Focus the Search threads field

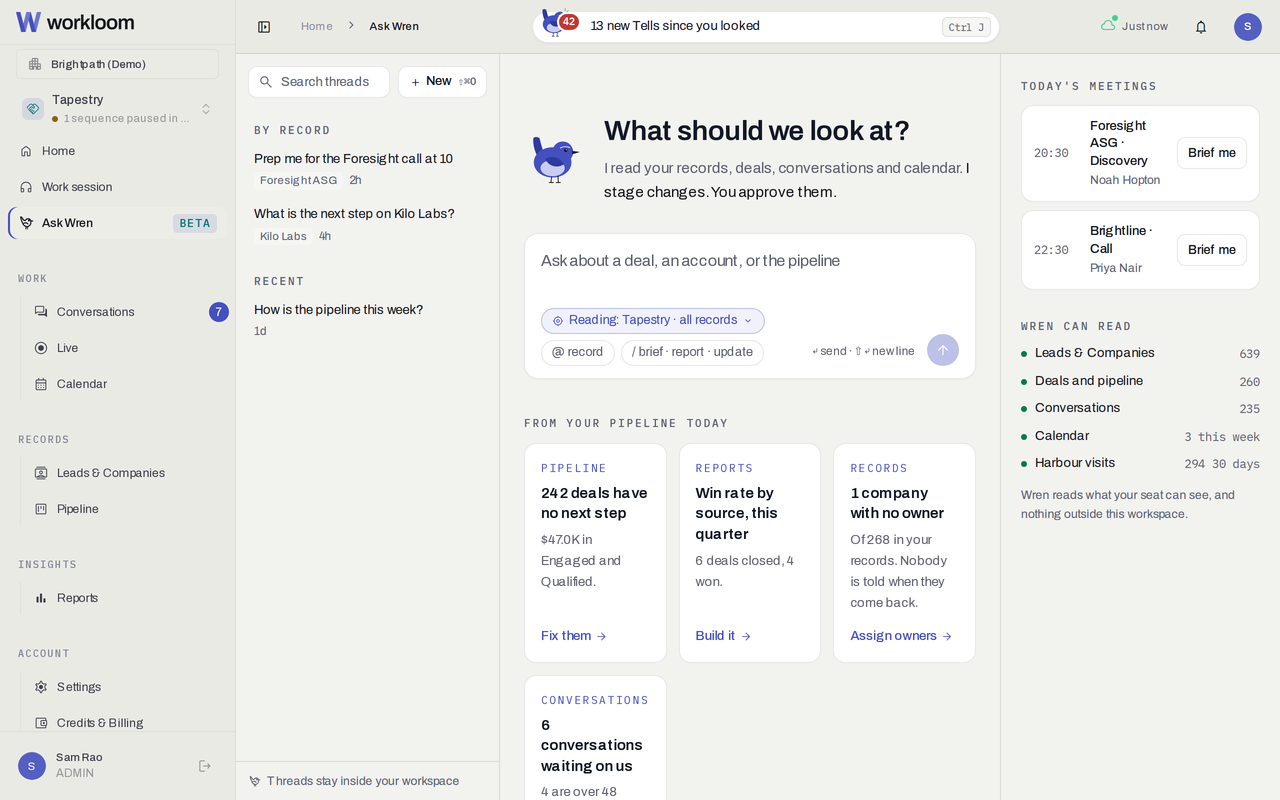pos(319,82)
